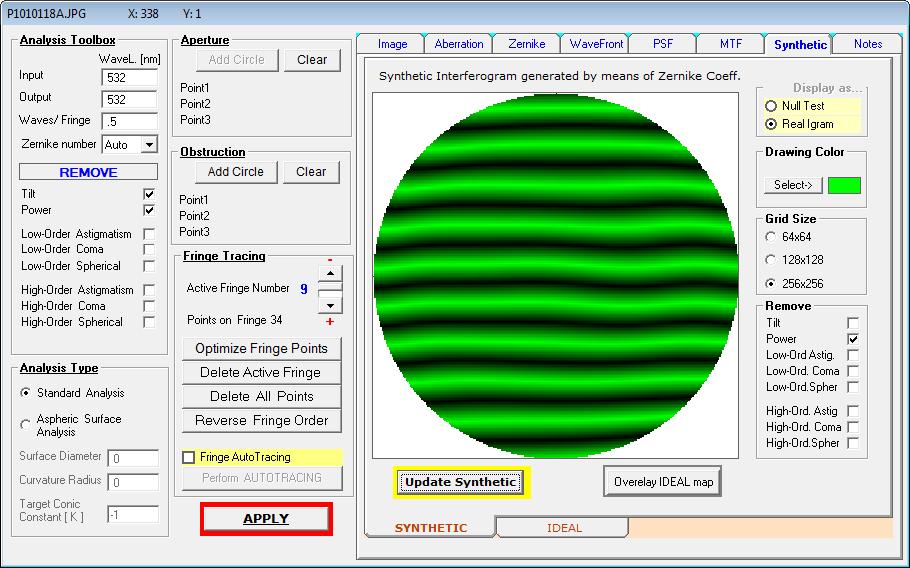Viewport: 910px width, 568px height.
Task: Click the synthetic interferogram image
Action: click(x=555, y=276)
